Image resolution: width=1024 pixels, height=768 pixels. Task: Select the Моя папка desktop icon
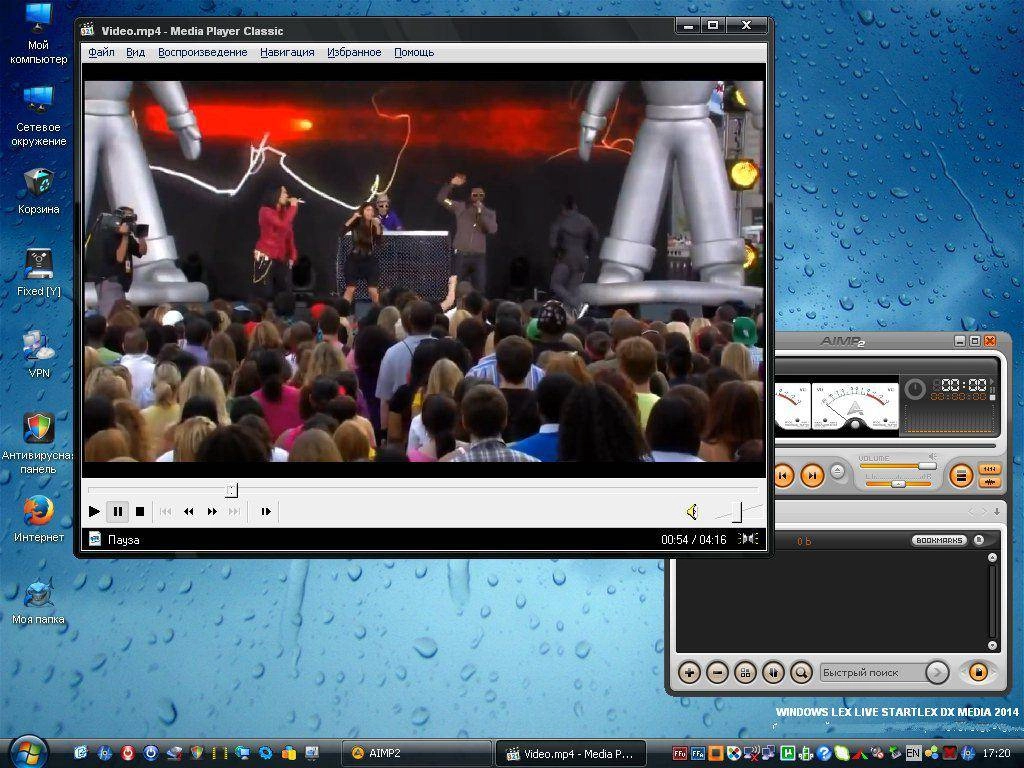tap(39, 601)
